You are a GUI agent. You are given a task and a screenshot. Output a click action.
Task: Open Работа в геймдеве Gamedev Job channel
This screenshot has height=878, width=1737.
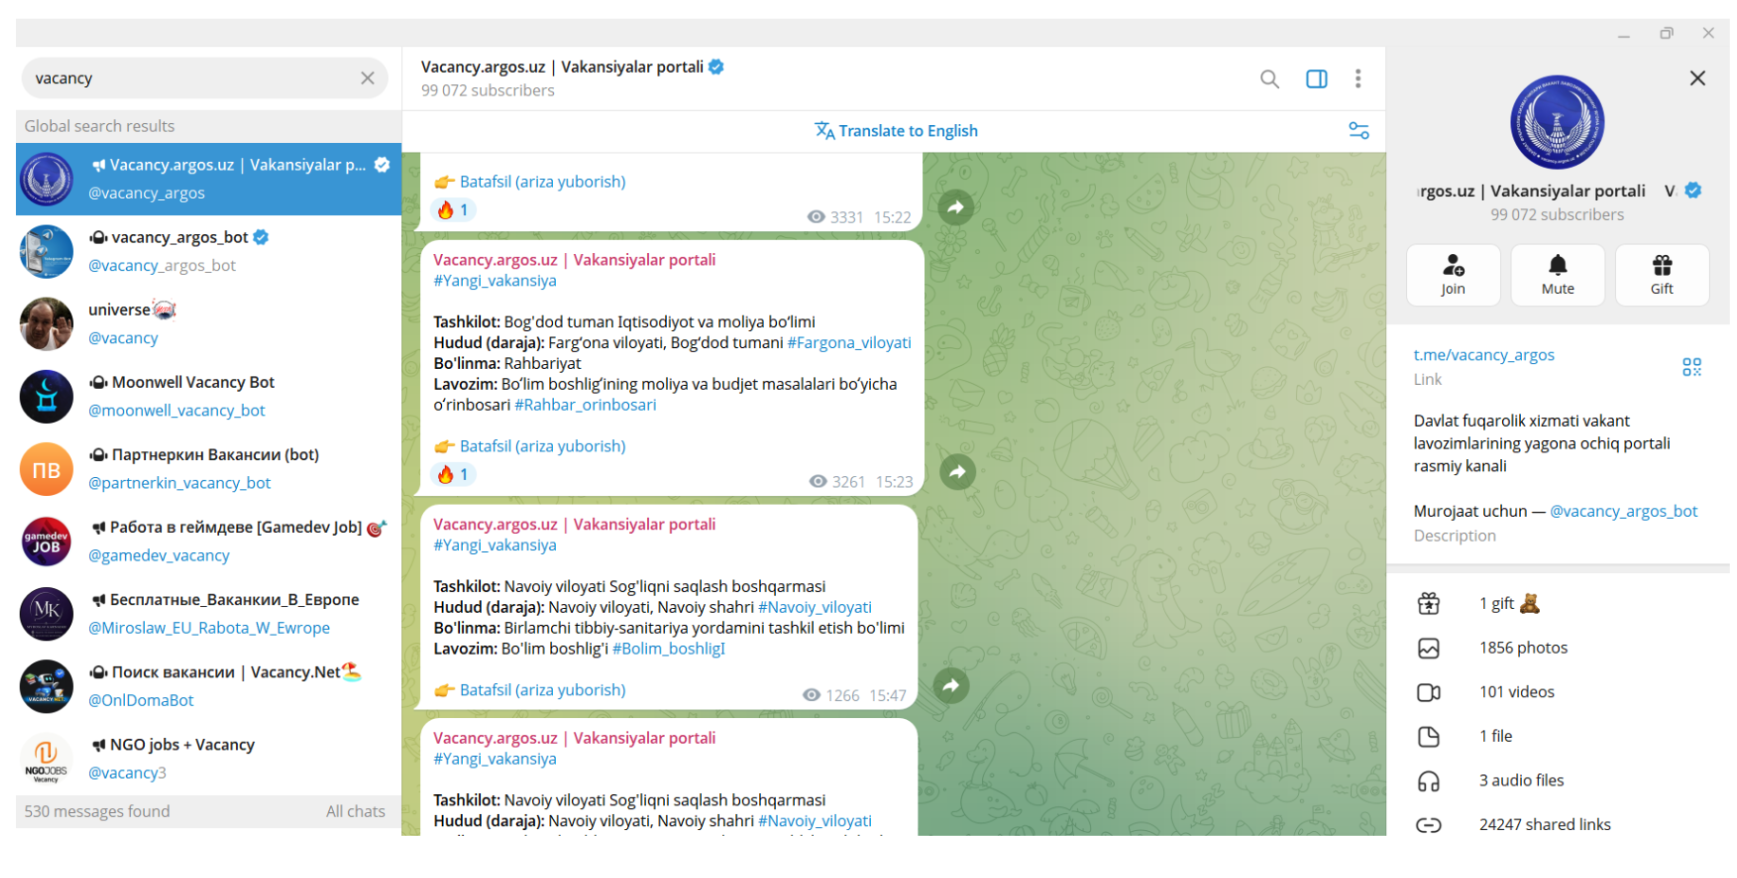point(208,541)
